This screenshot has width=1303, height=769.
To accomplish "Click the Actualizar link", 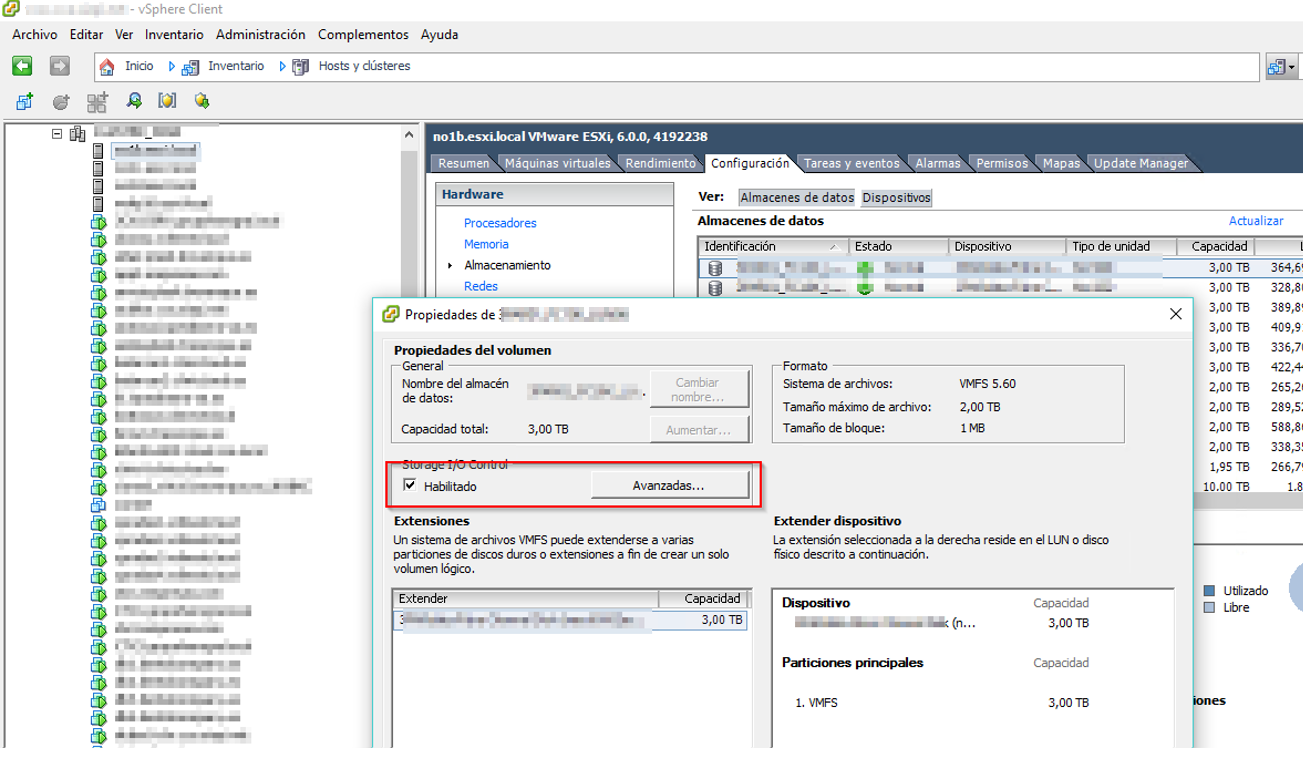I will (x=1255, y=221).
